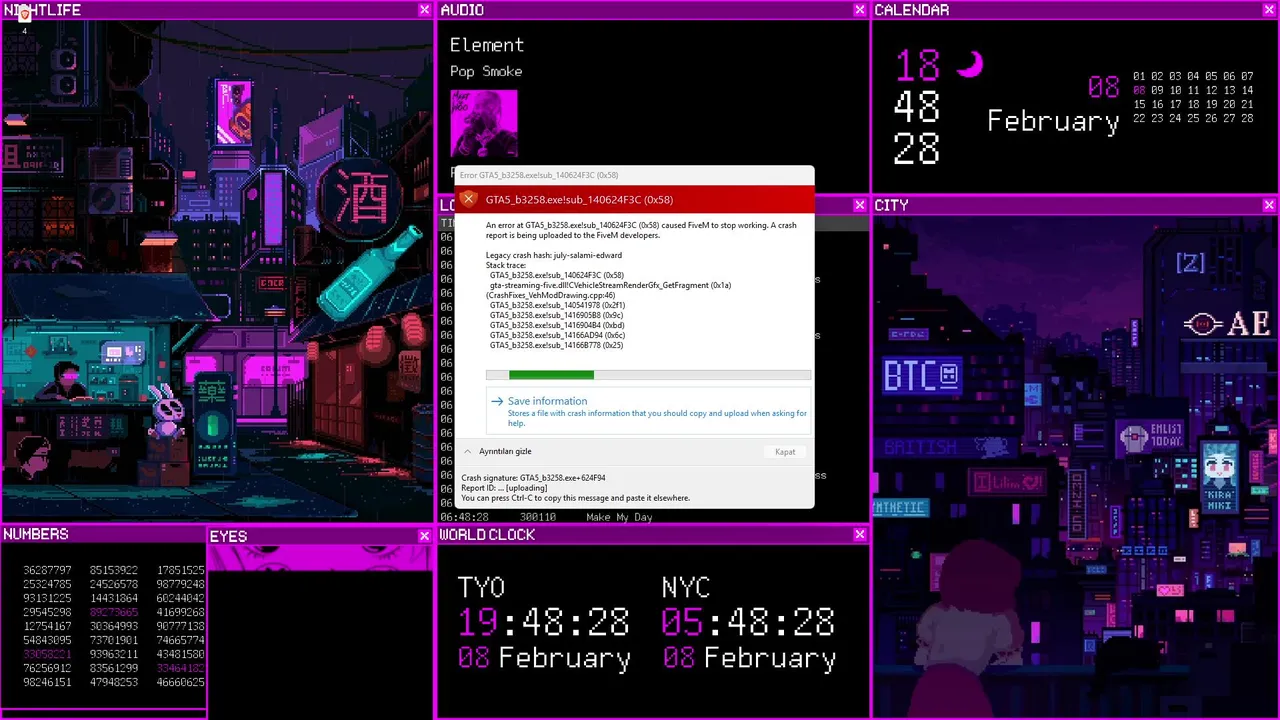Click stack line sub_140541978 (0x2f1)
The image size is (1280, 720).
557,305
